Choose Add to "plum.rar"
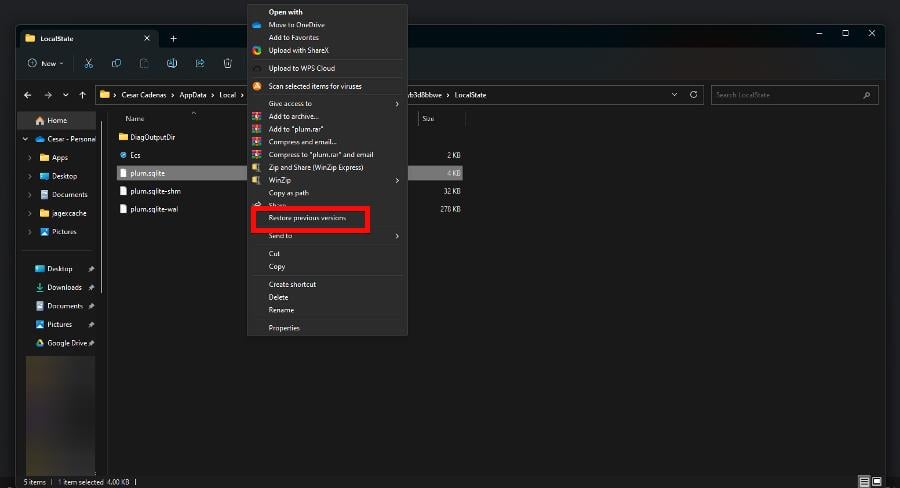Screen dimensions: 900x488 (327, 129)
